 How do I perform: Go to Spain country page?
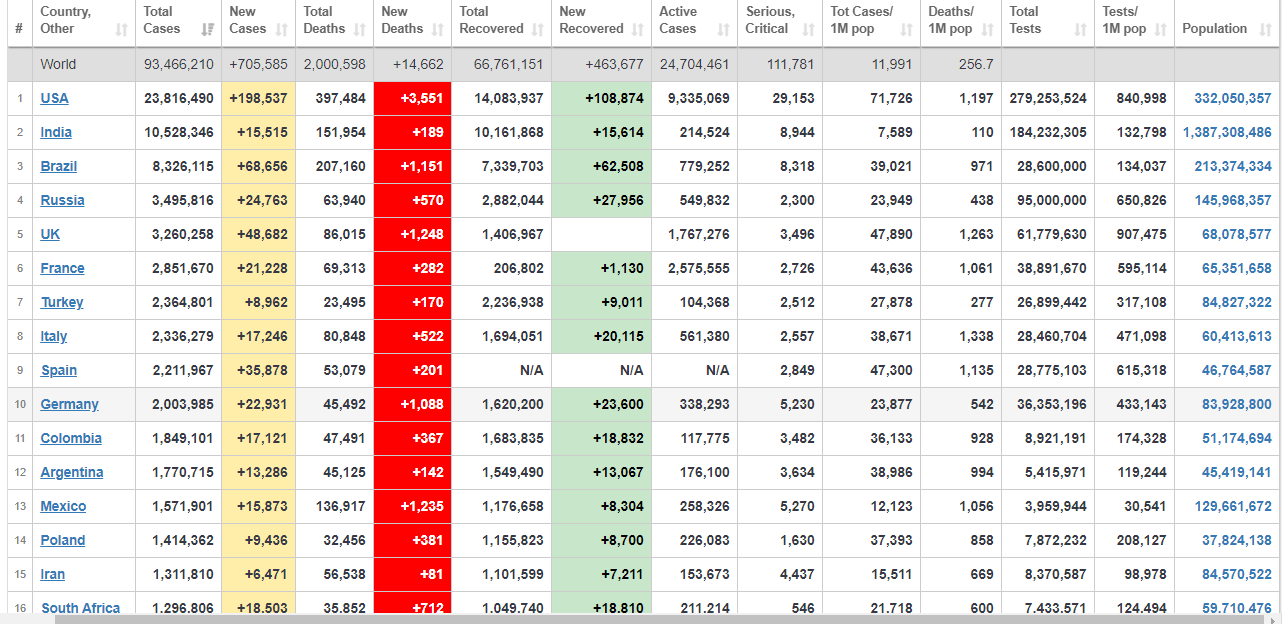59,370
